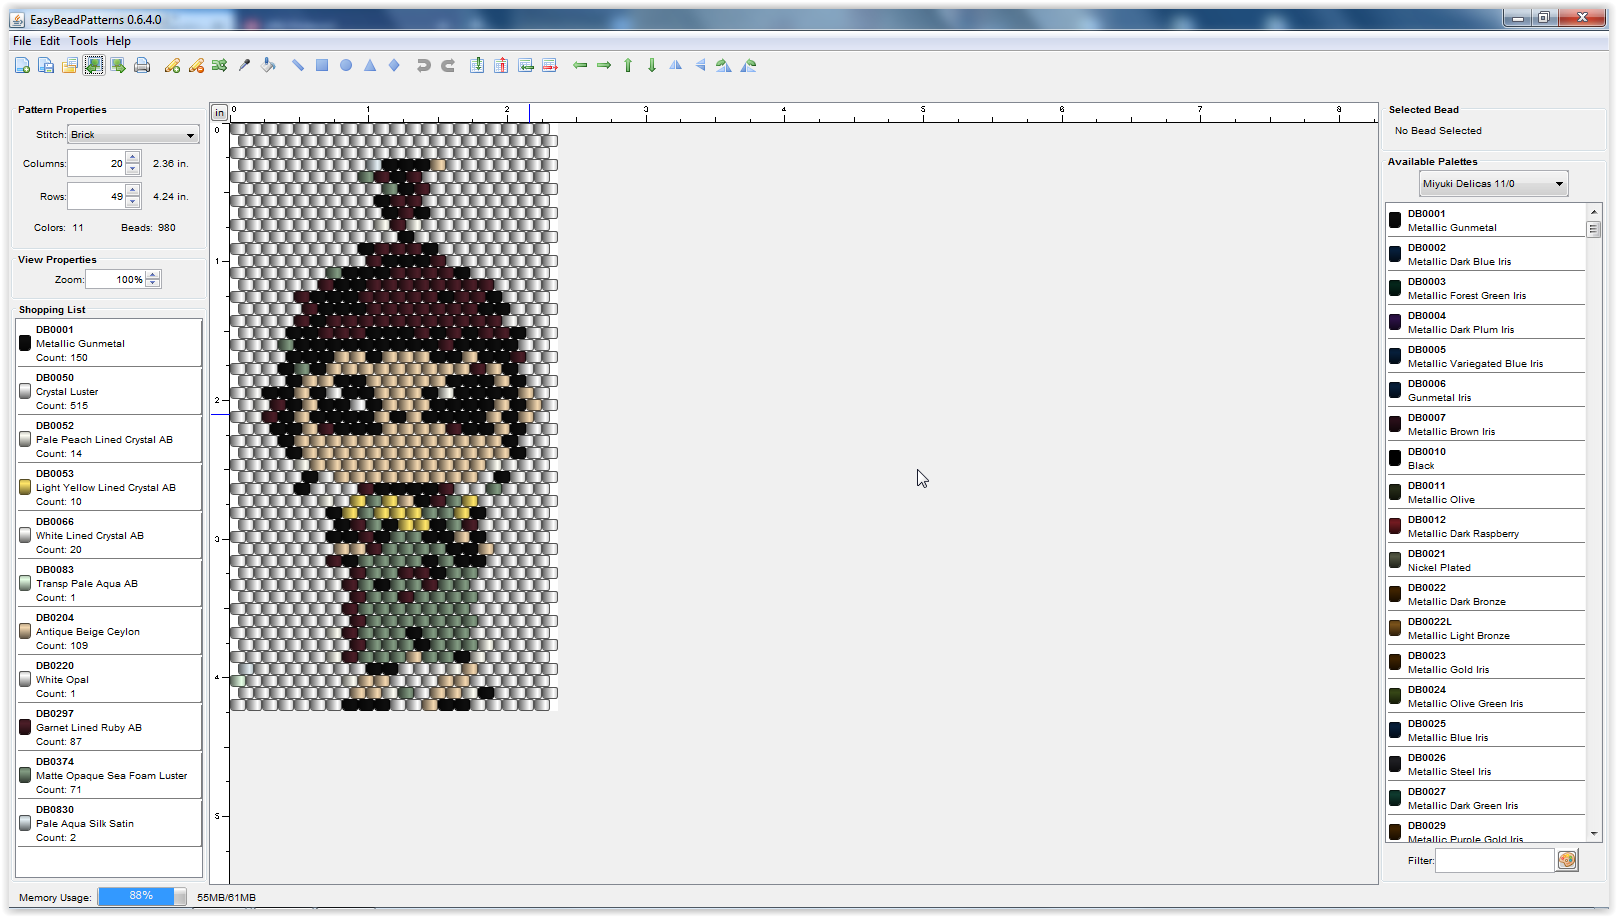Click the undo arrow icon
Screen dimensions: 1617x917
point(423,66)
